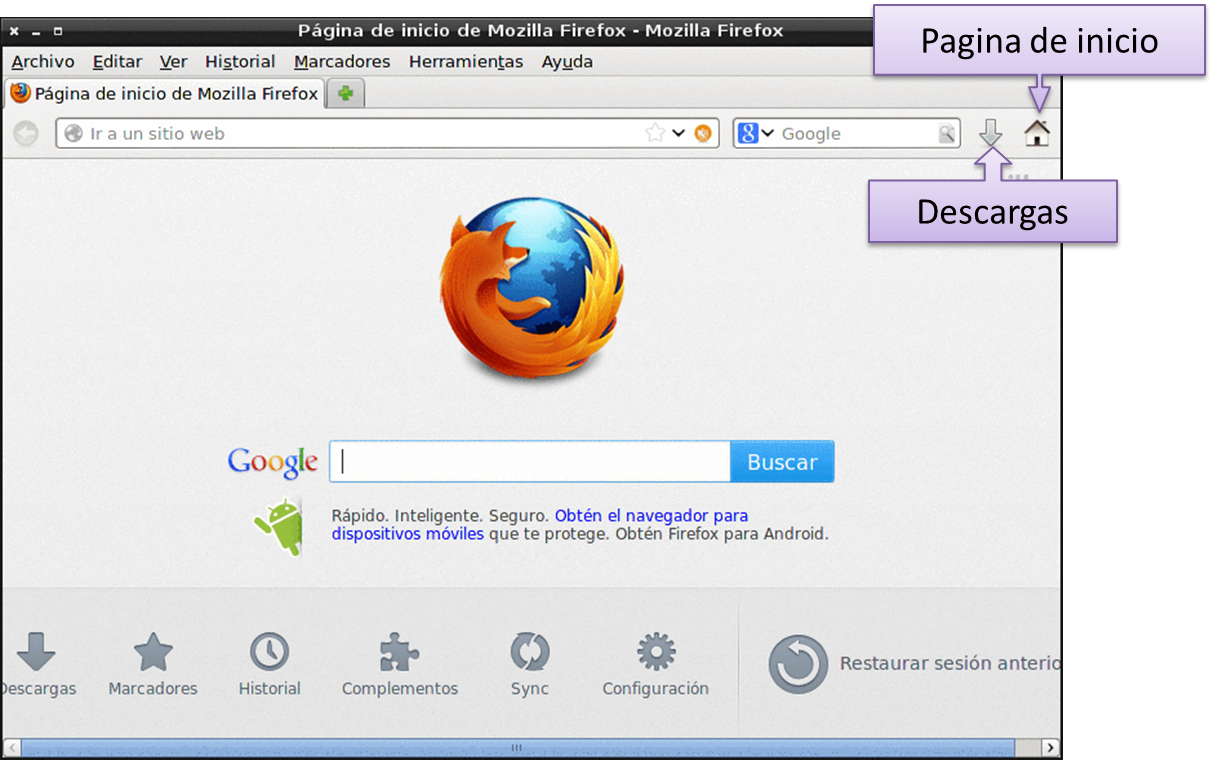Viewport: 1213px width, 760px height.
Task: Click the Buscar button
Action: pyautogui.click(x=782, y=462)
